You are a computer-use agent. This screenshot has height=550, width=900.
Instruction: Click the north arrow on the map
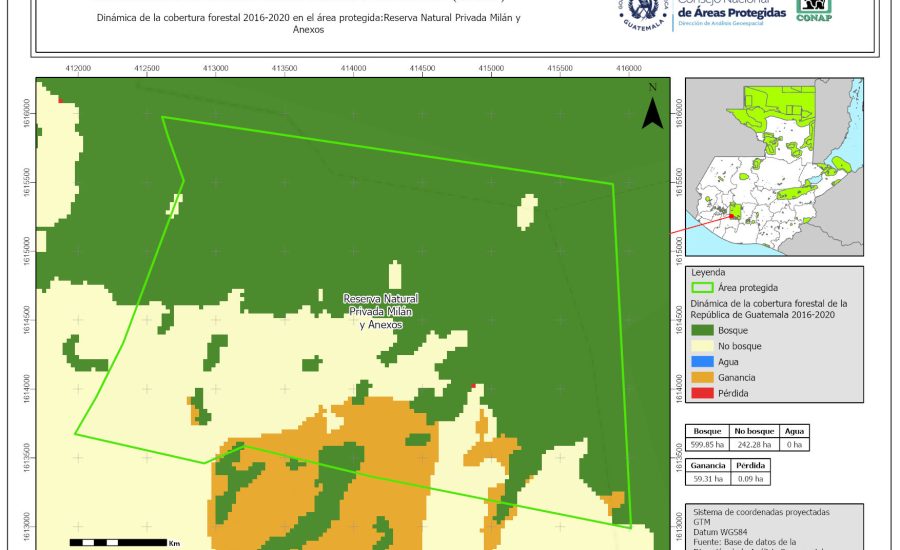652,108
